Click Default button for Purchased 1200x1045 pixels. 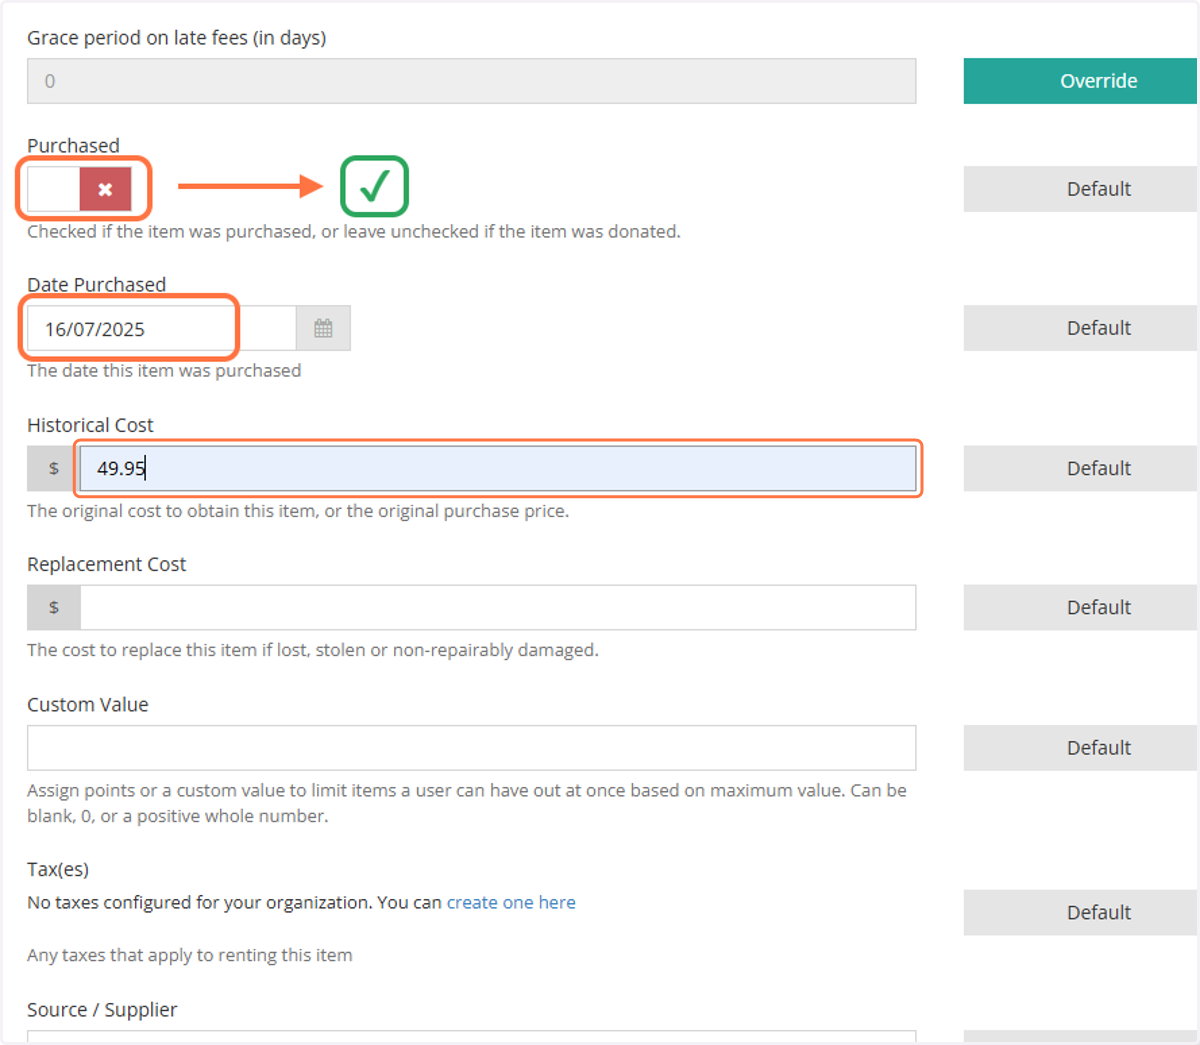click(1080, 189)
